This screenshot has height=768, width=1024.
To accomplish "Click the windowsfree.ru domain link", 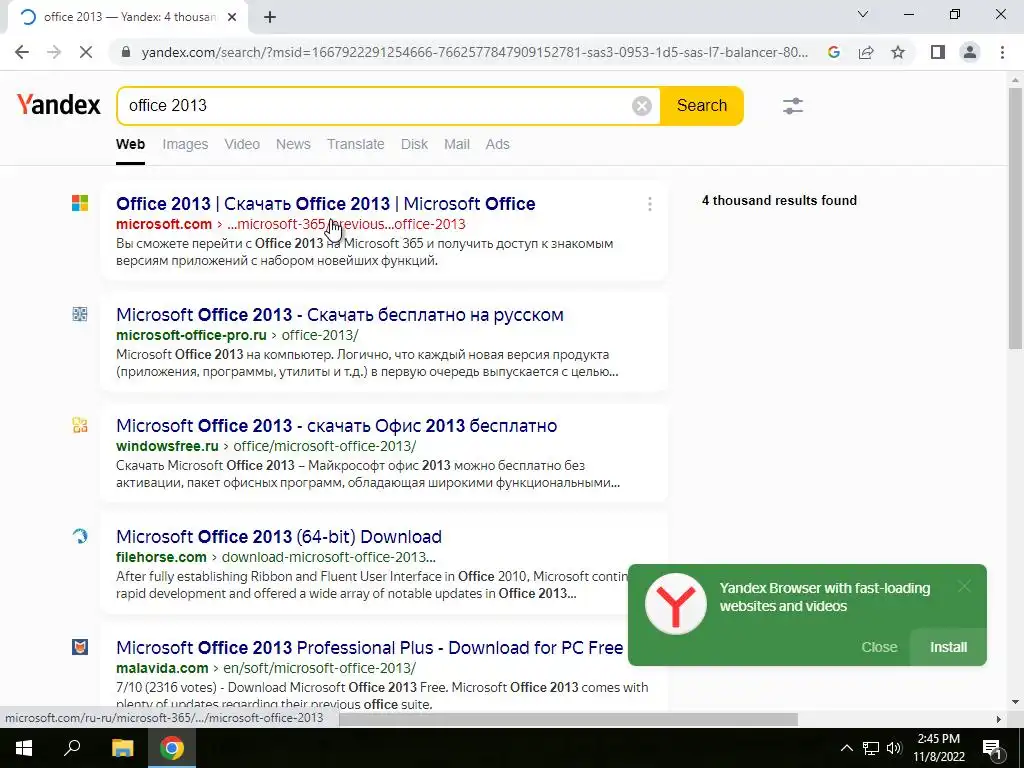I will pyautogui.click(x=167, y=446).
